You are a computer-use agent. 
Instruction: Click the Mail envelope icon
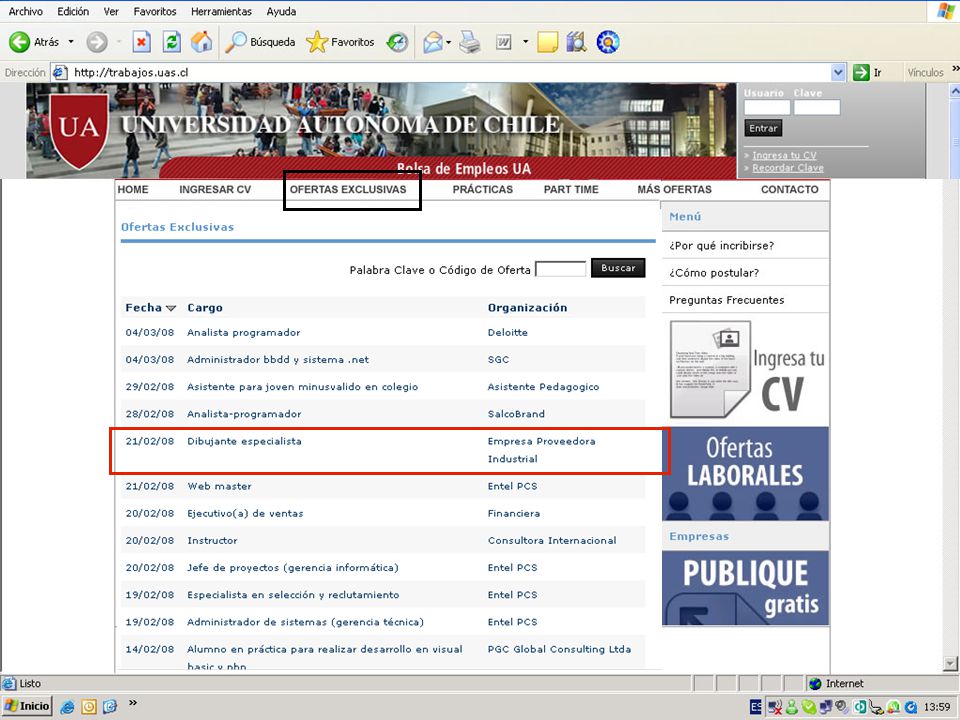pos(433,42)
